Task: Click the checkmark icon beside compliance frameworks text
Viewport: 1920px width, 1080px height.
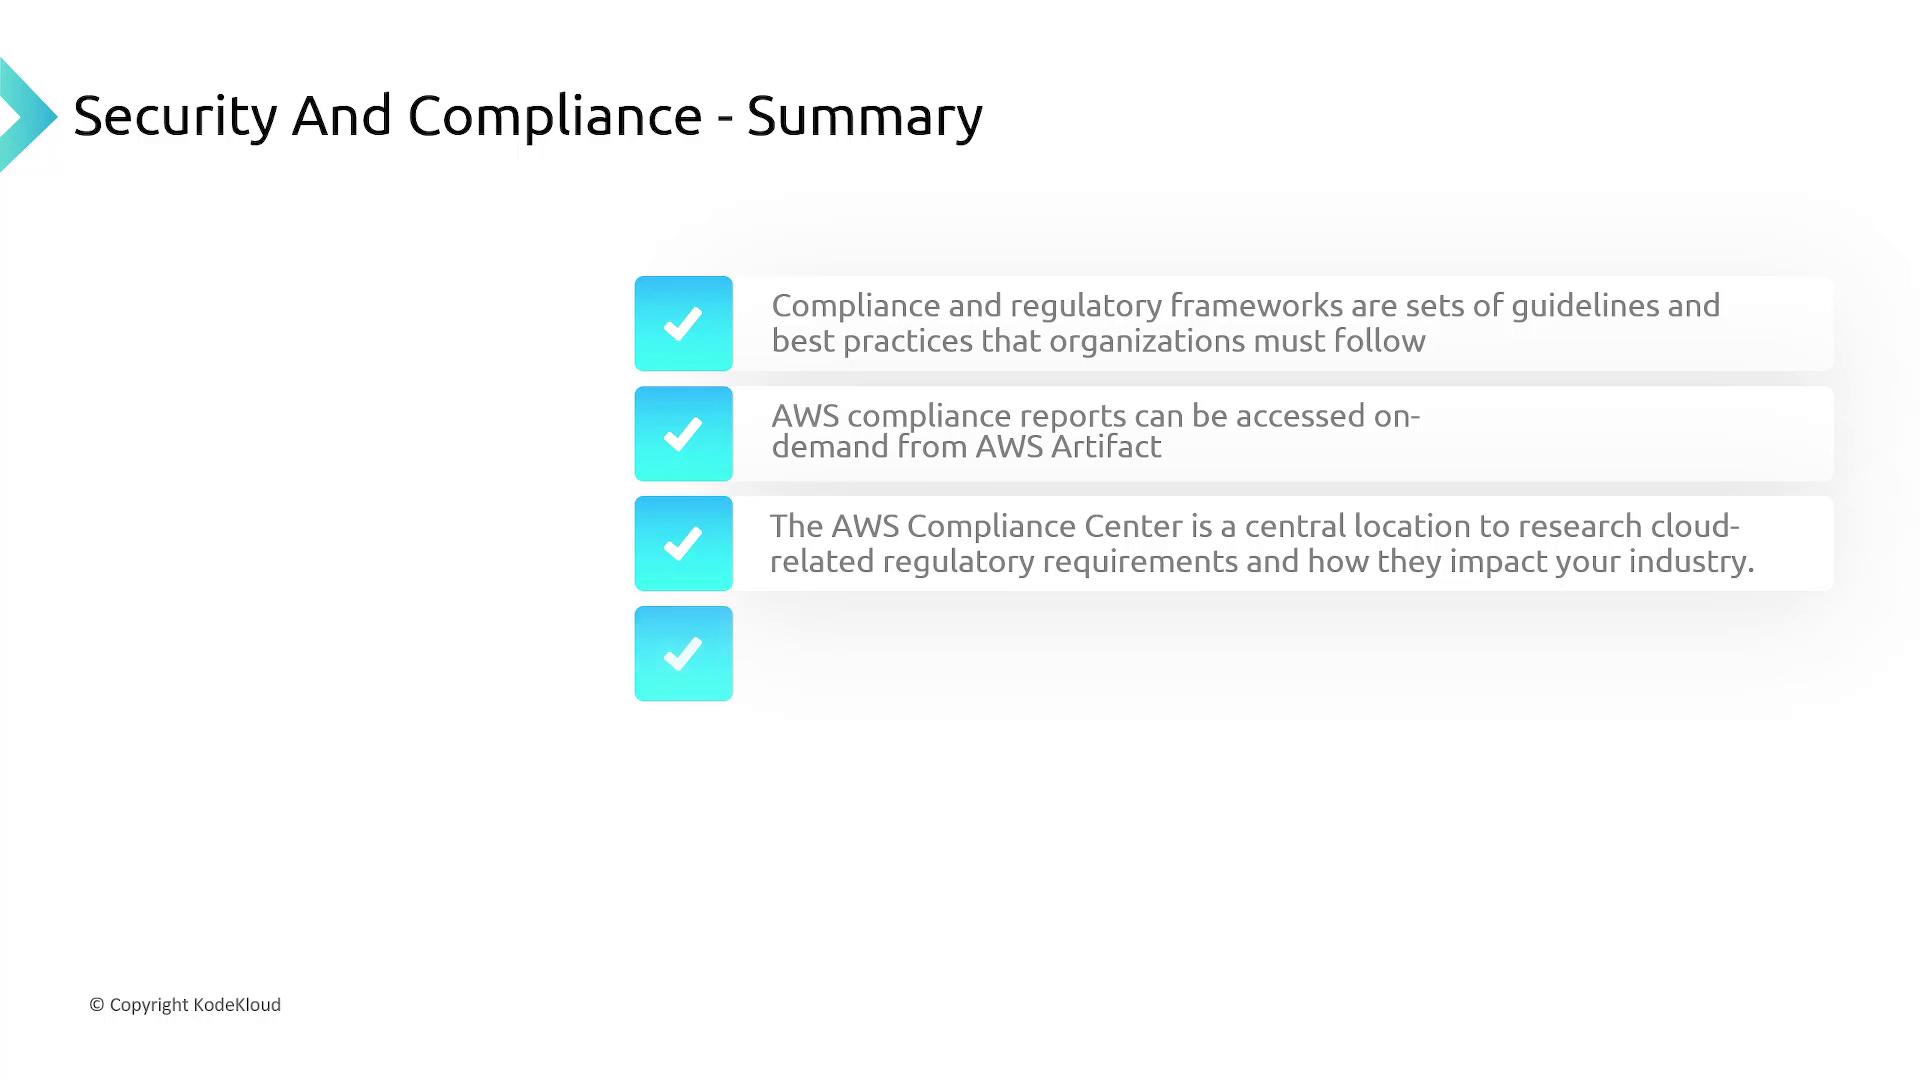Action: (683, 323)
